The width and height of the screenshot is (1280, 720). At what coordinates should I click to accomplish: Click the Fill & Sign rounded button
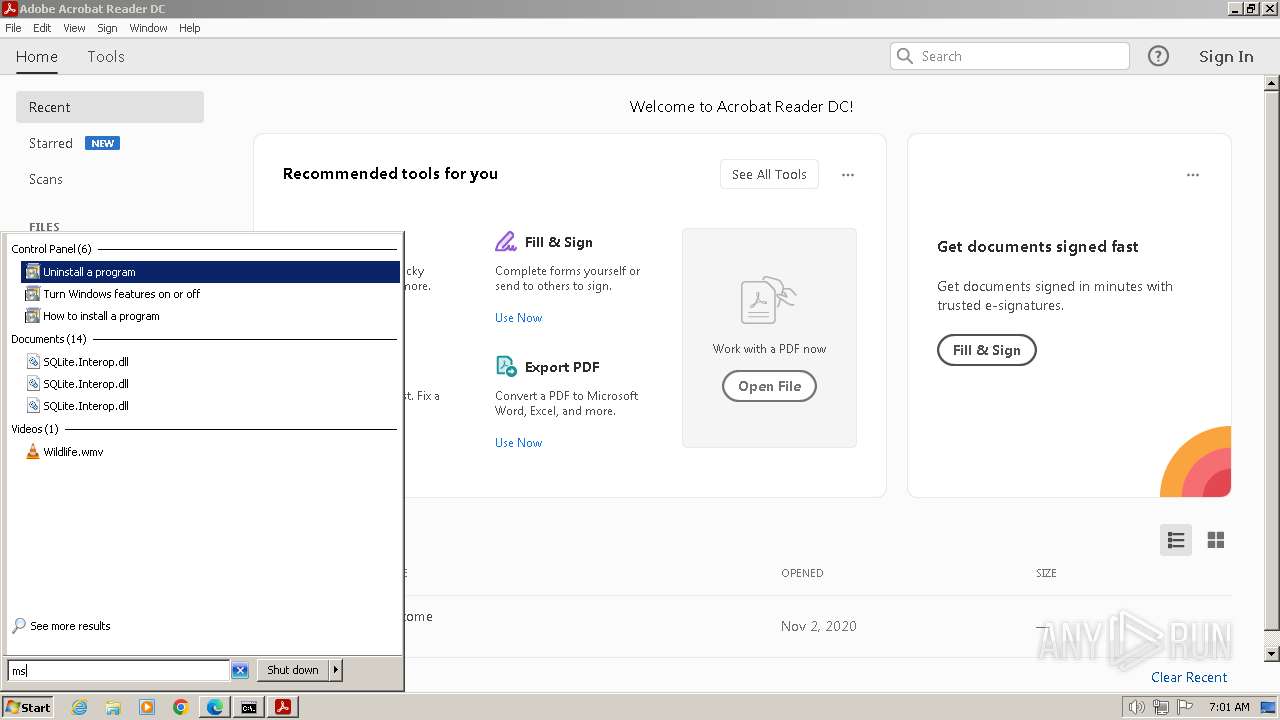pos(986,350)
